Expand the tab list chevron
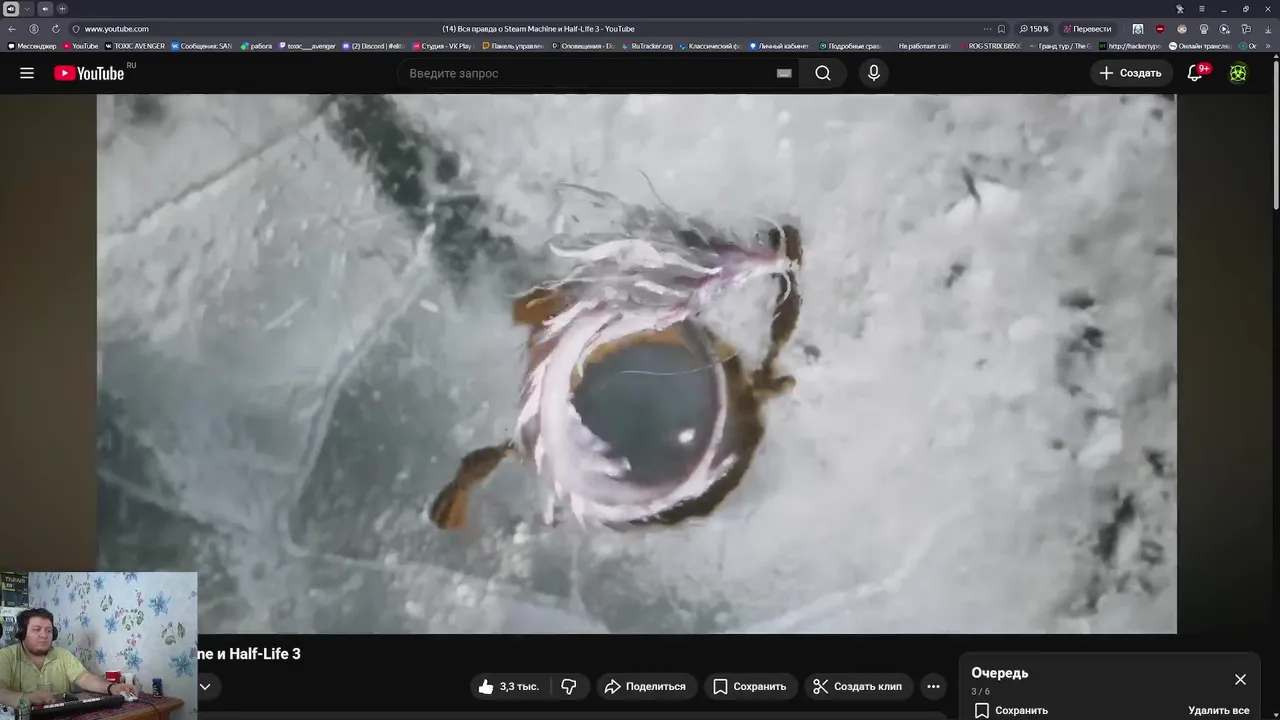This screenshot has width=1280, height=720. tap(27, 9)
